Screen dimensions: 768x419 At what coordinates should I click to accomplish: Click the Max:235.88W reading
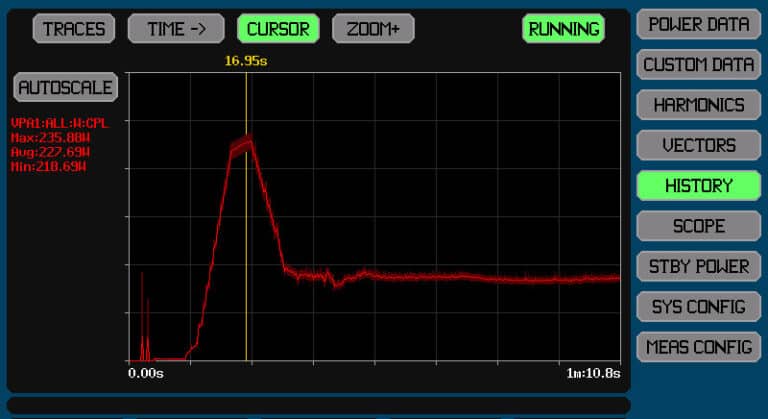pos(50,137)
